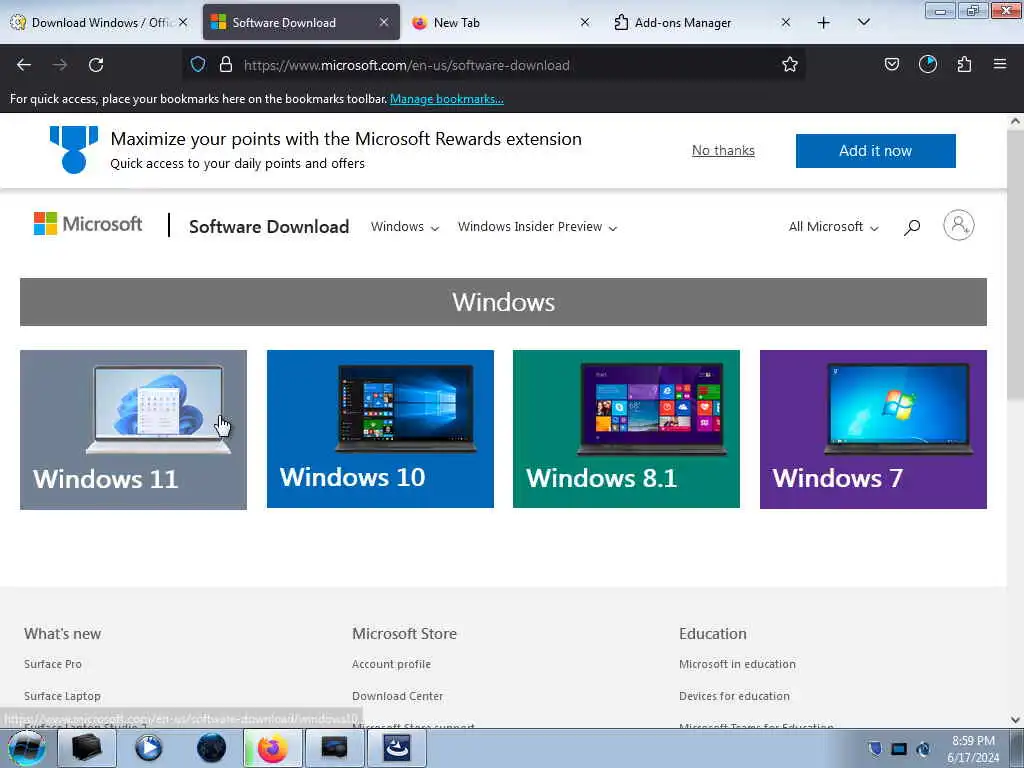Screen dimensions: 1024x768
Task: Open the Extensions puzzle icon
Action: (964, 64)
